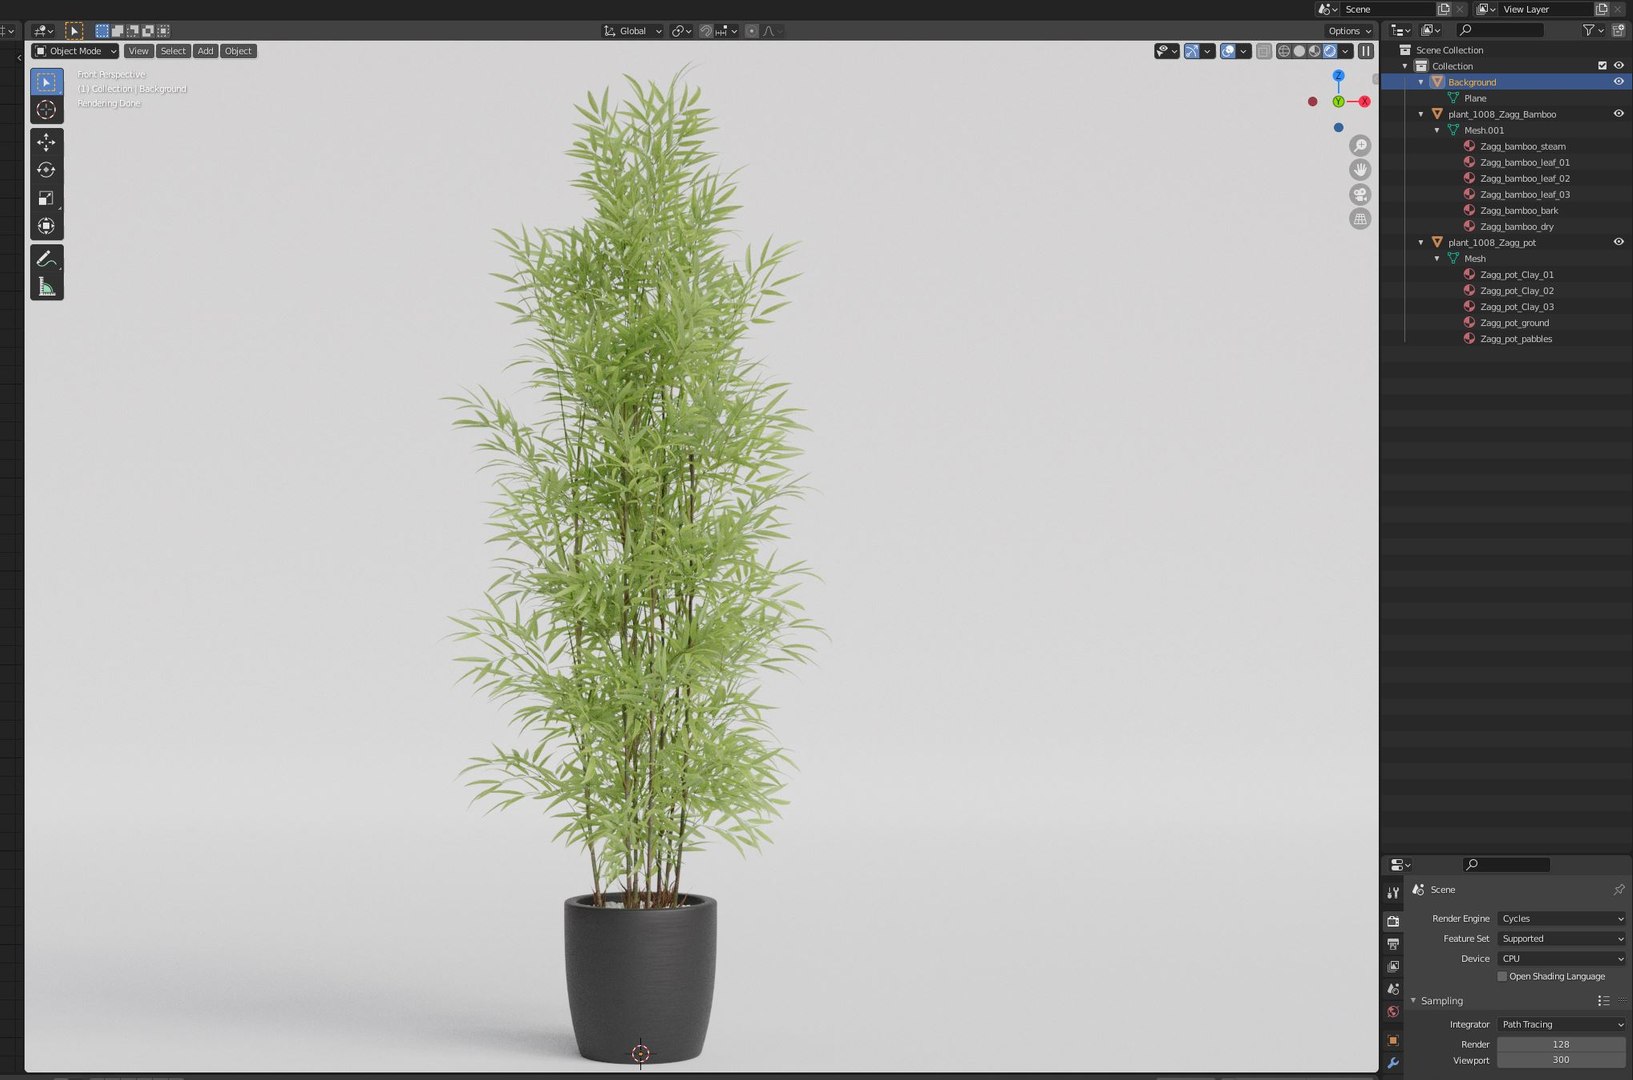This screenshot has height=1080, width=1633.
Task: Collapse the plant_1008_Zagg_Bamboo tree item
Action: 1421,114
